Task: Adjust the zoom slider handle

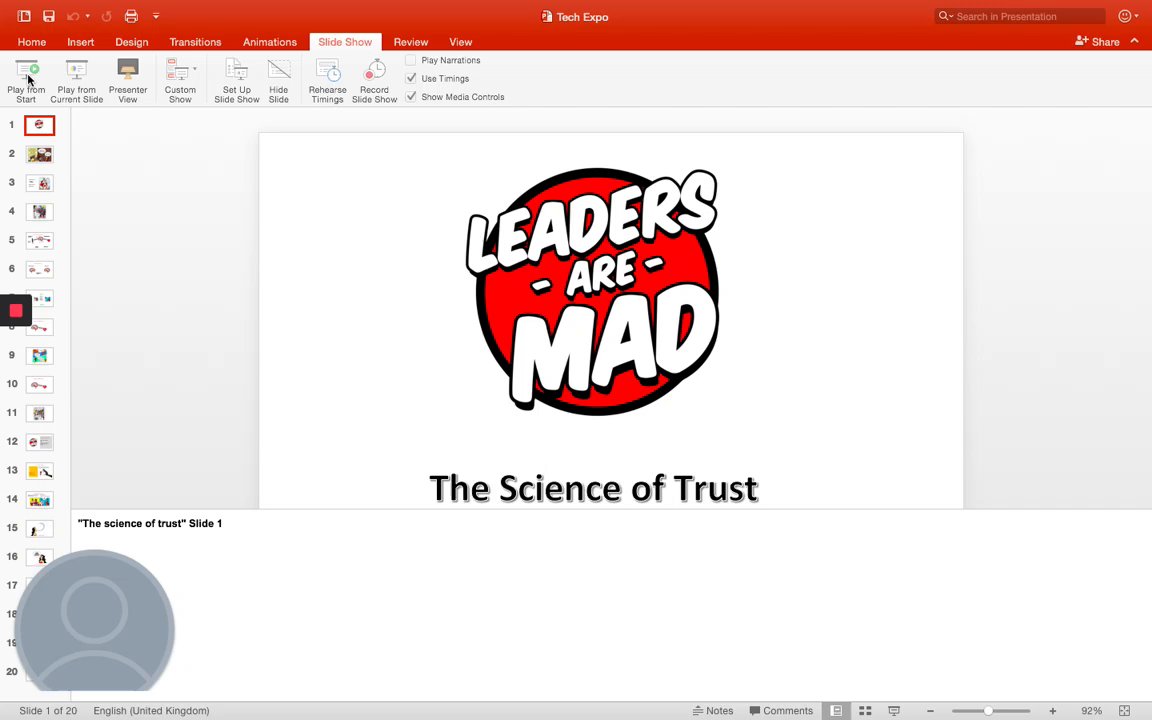Action: pos(988,711)
